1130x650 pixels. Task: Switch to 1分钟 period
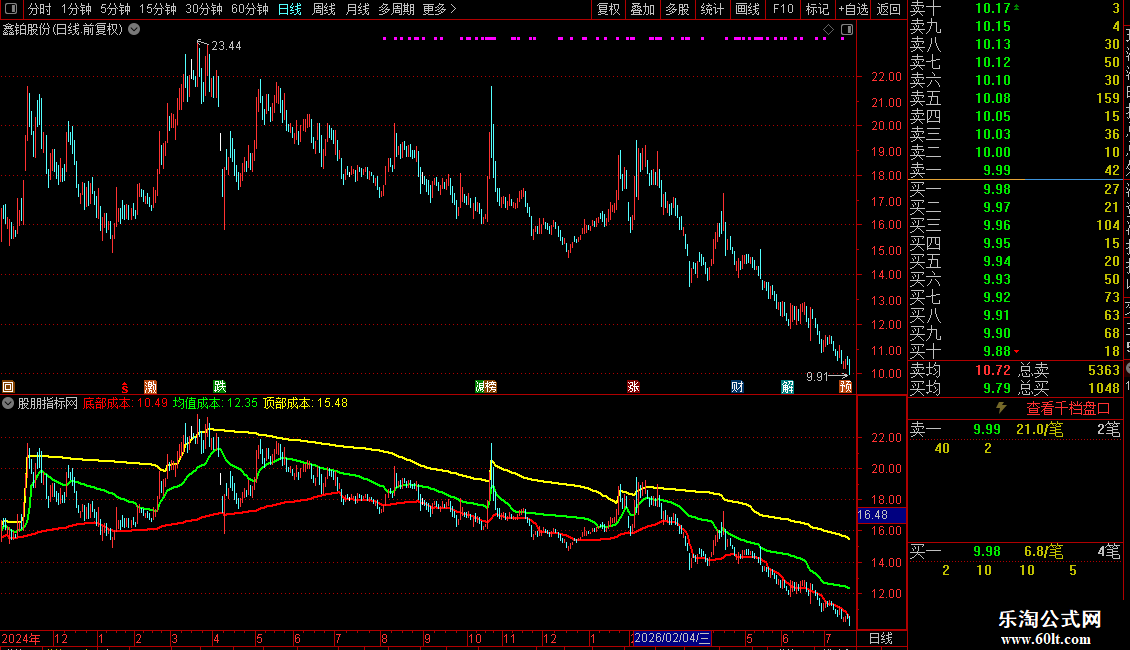[x=76, y=9]
